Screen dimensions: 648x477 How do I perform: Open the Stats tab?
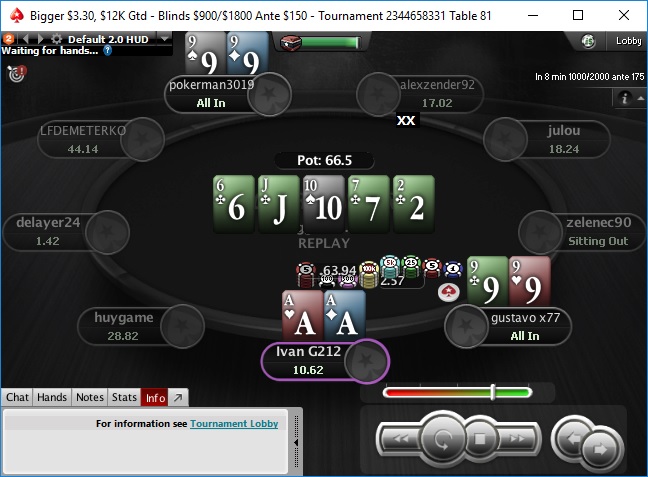click(x=124, y=397)
